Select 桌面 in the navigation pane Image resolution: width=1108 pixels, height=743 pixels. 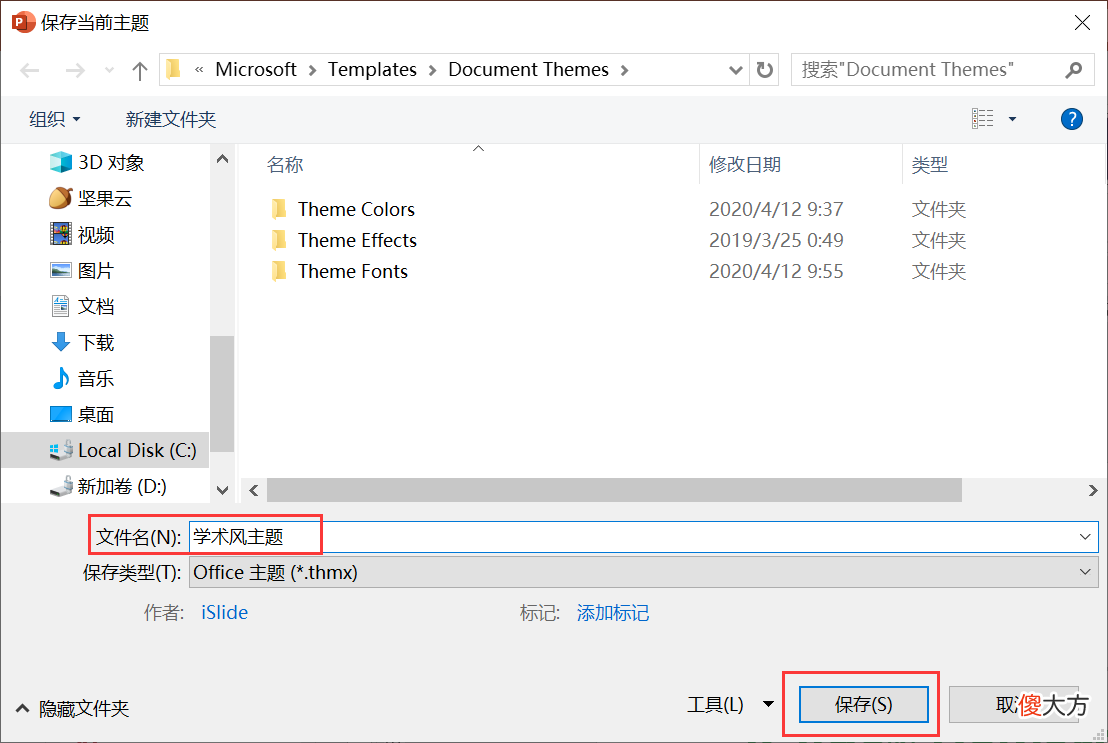click(81, 415)
